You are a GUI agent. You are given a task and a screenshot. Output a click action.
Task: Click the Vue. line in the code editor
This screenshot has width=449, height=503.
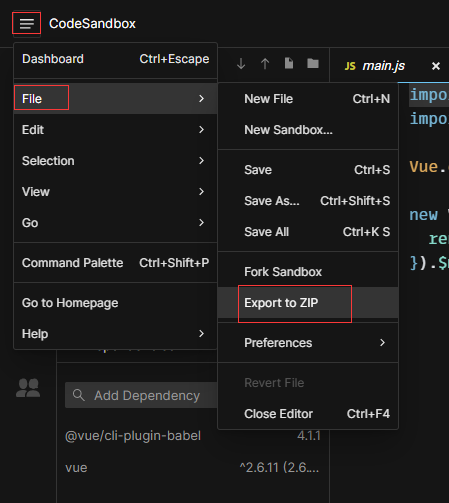coord(429,167)
